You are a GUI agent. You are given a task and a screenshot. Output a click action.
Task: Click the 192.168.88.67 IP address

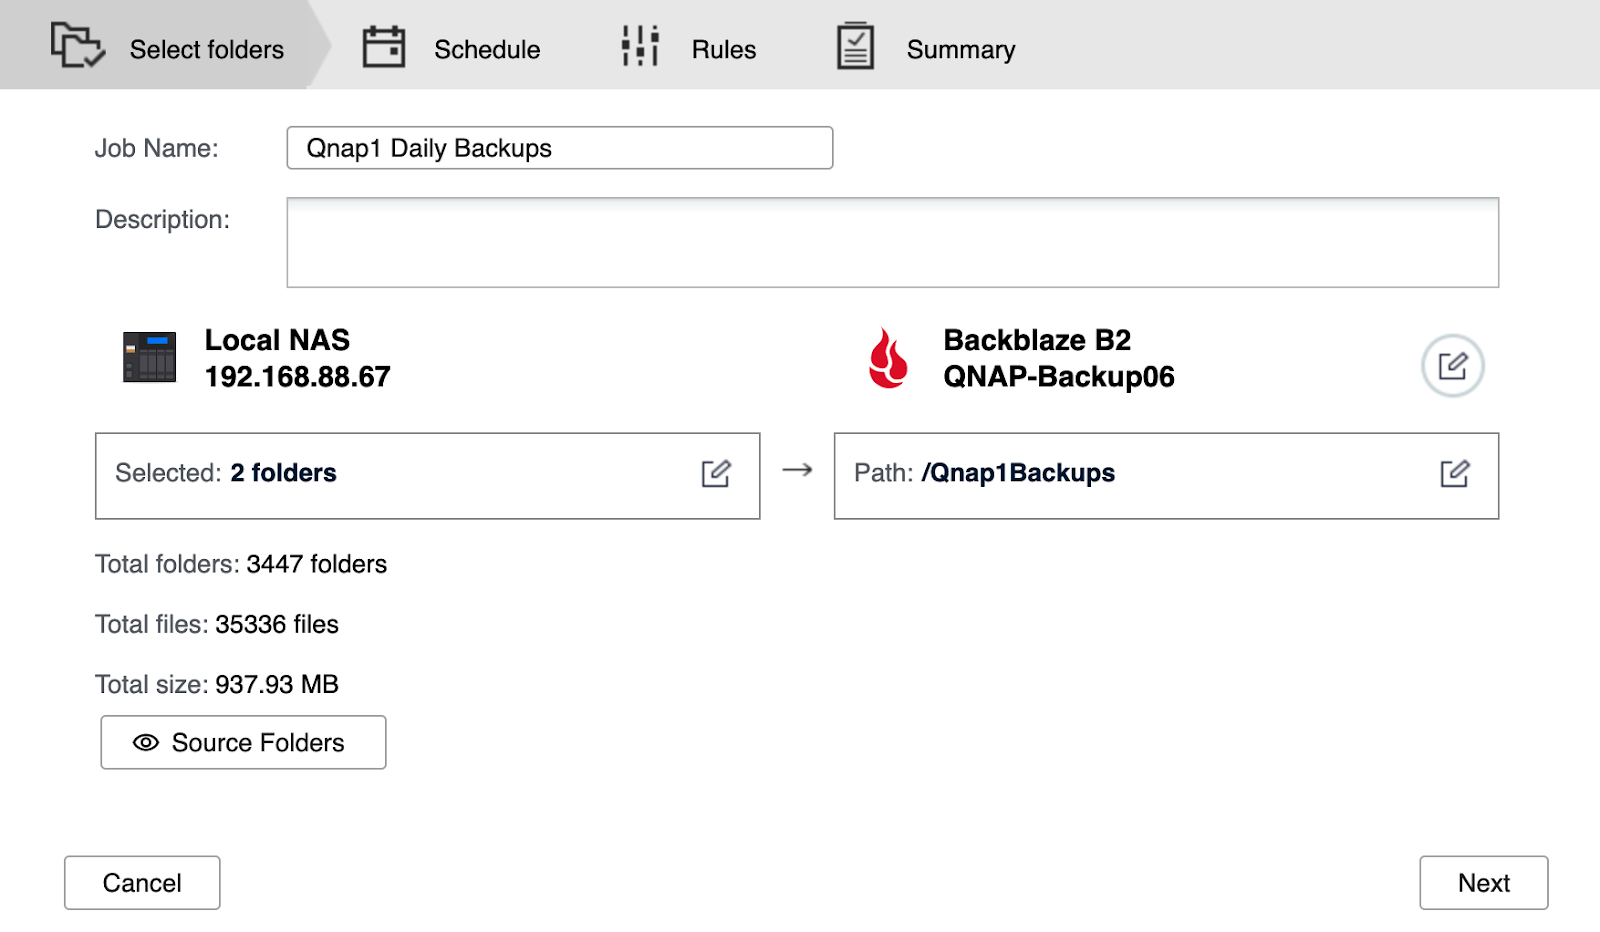tap(297, 377)
